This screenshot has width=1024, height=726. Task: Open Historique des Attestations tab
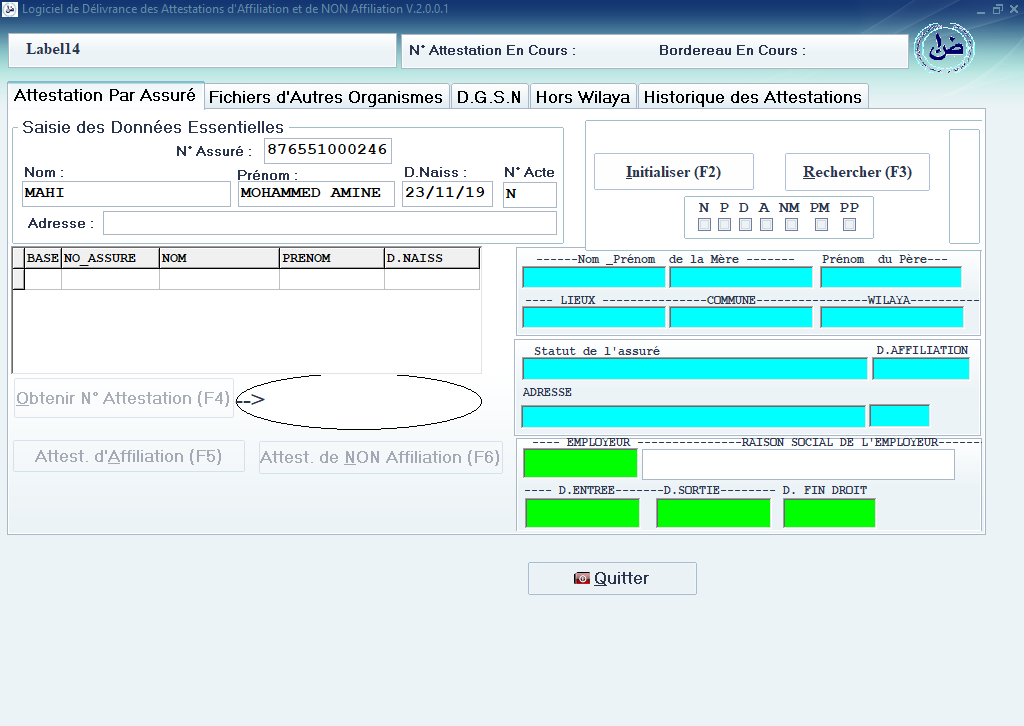point(753,97)
